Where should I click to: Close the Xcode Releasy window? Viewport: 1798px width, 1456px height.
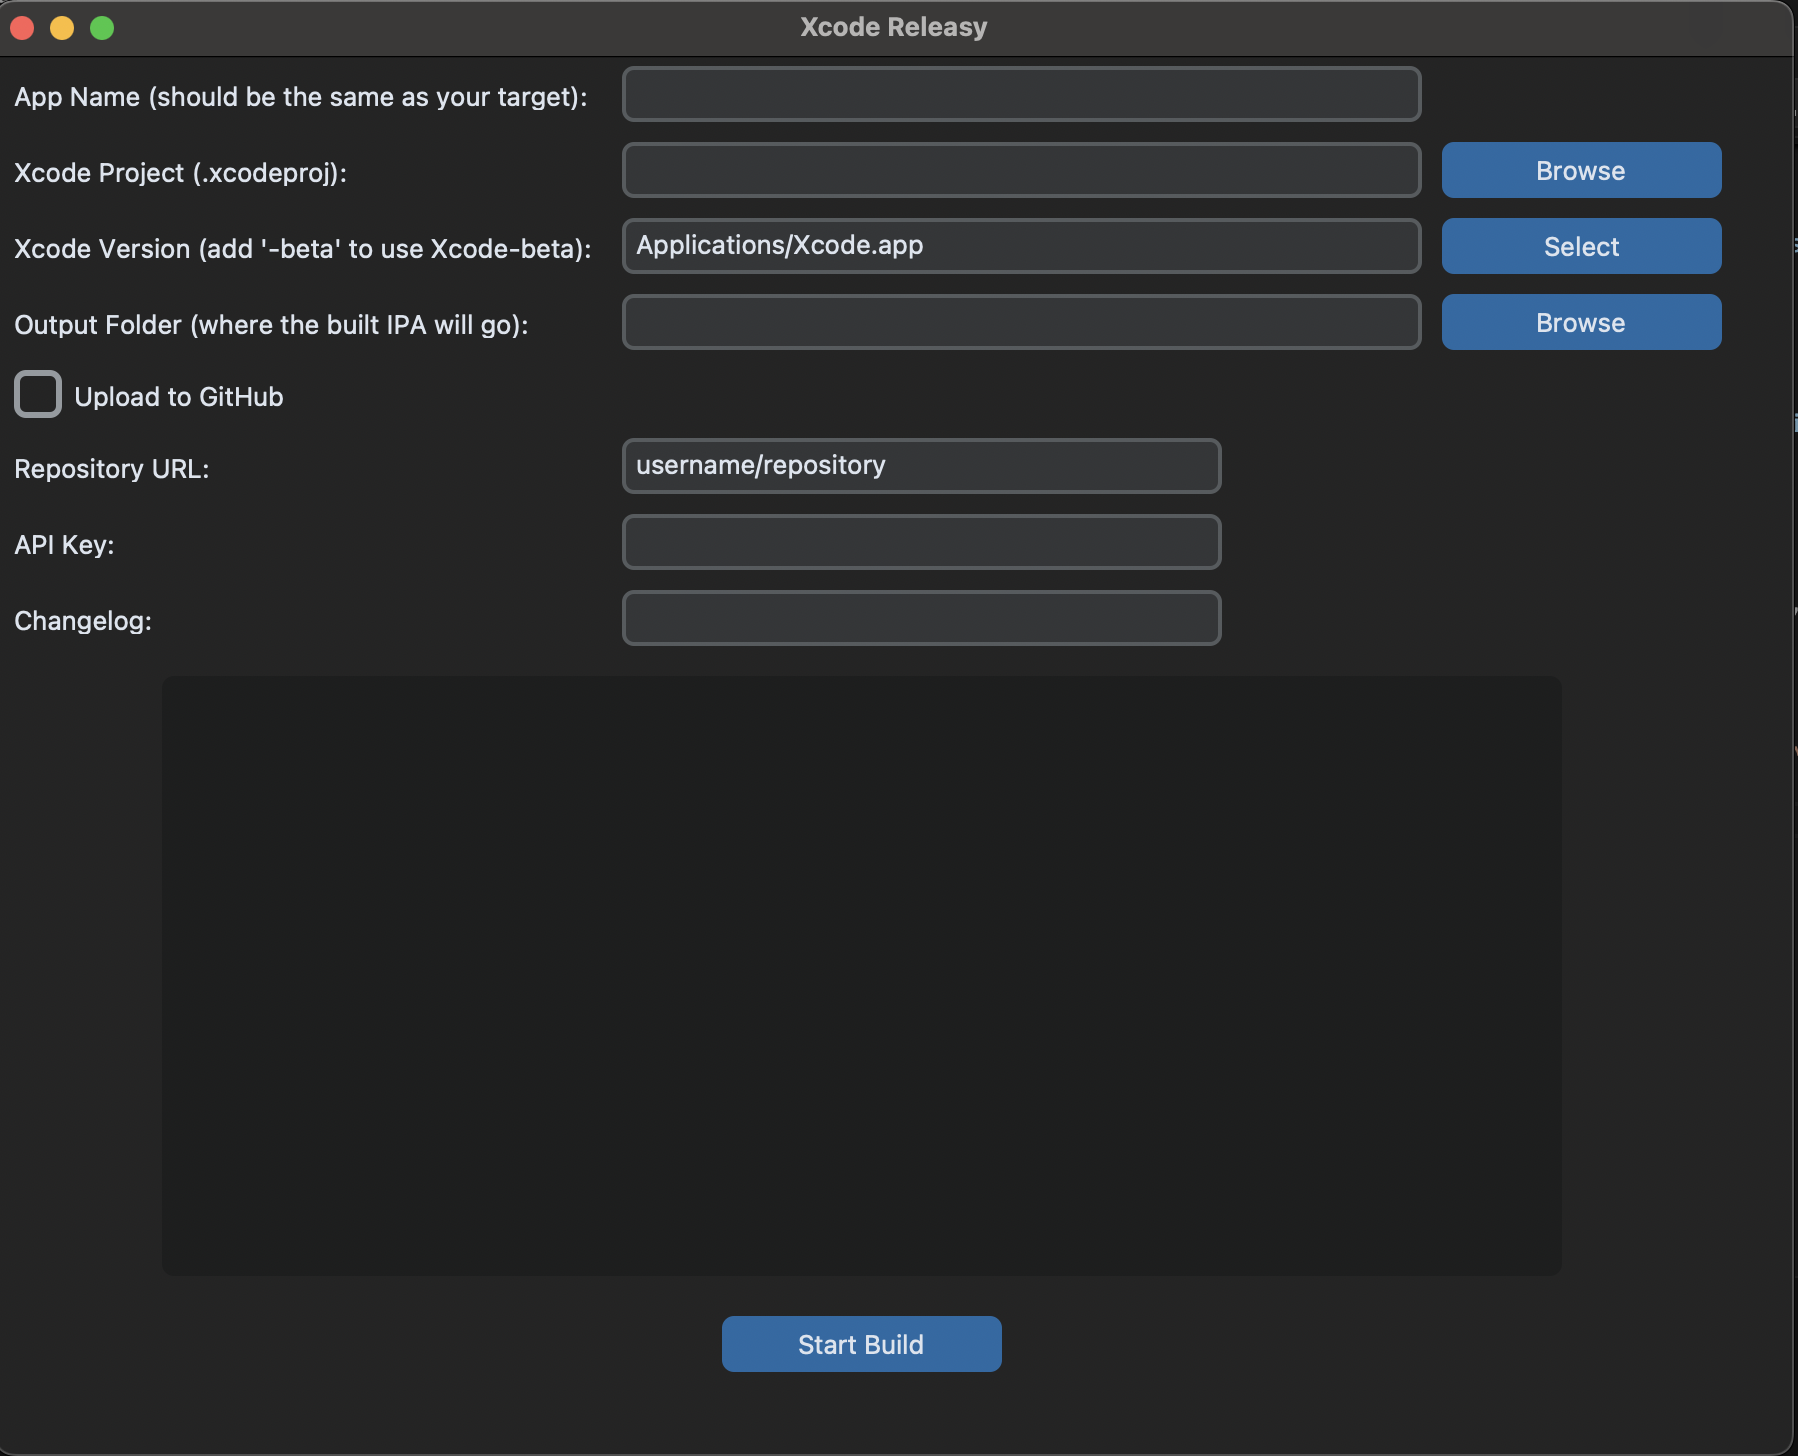point(22,28)
